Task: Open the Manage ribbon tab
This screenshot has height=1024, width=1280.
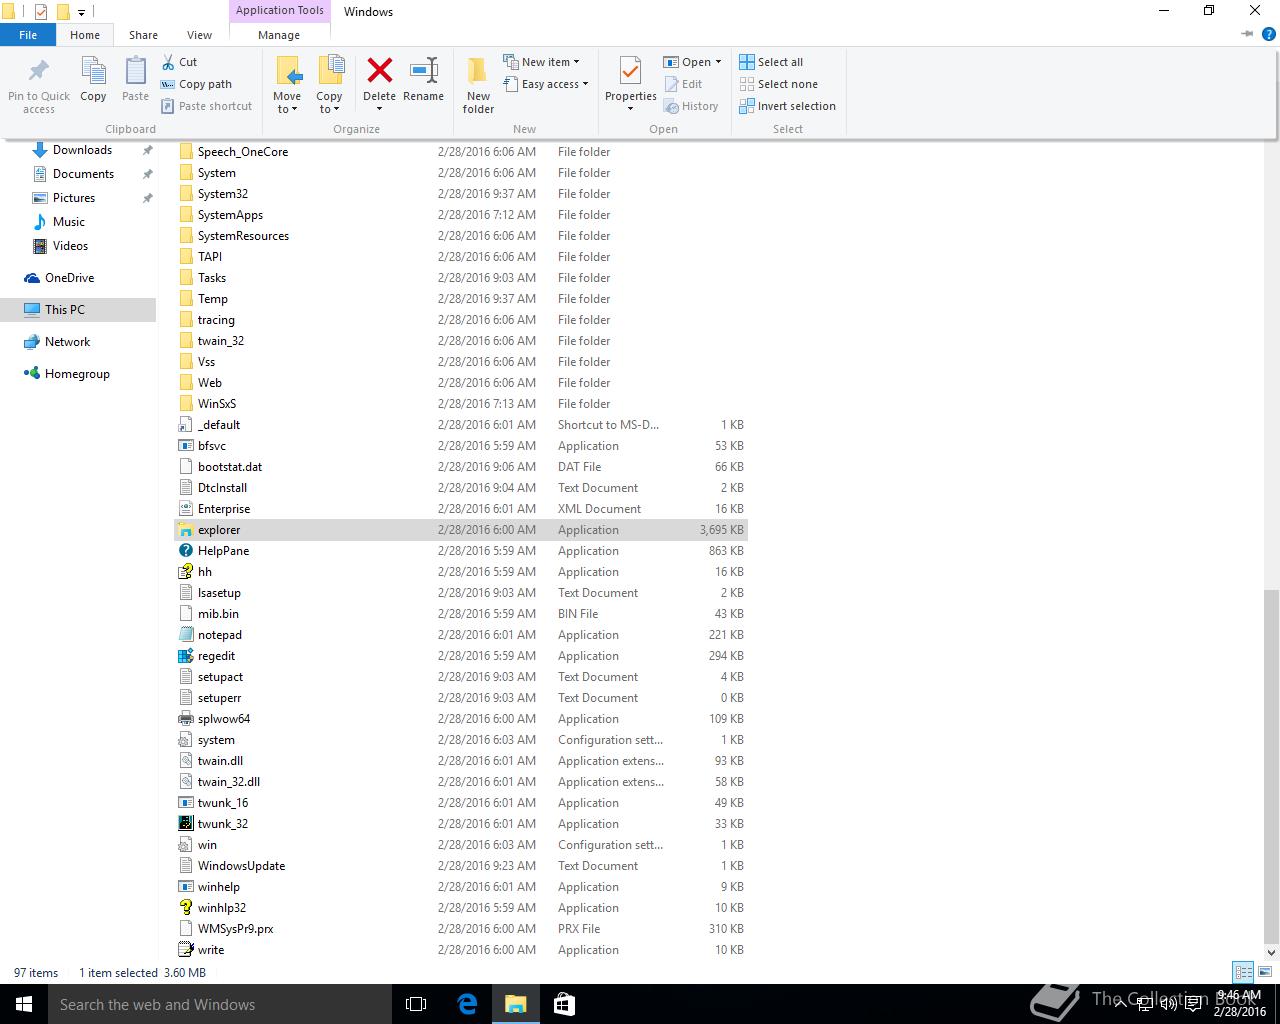Action: [x=279, y=34]
